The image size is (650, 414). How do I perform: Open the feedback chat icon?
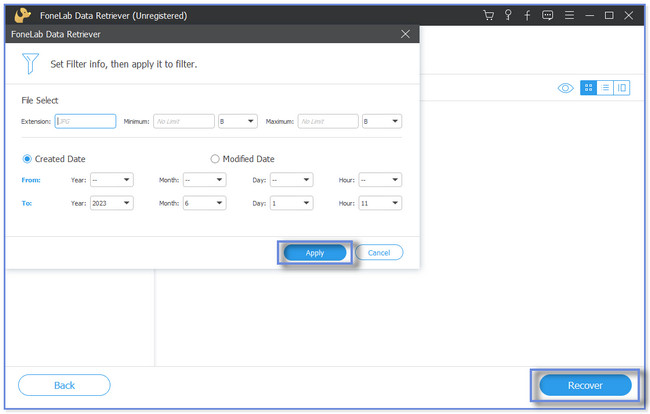(548, 15)
